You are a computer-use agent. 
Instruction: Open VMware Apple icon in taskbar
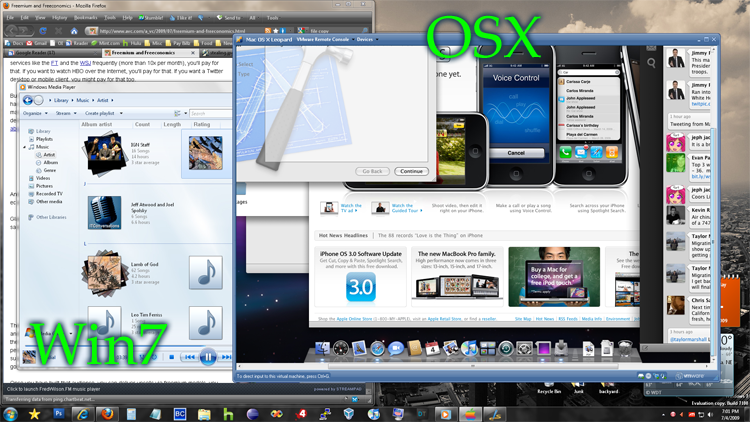[x=470, y=414]
